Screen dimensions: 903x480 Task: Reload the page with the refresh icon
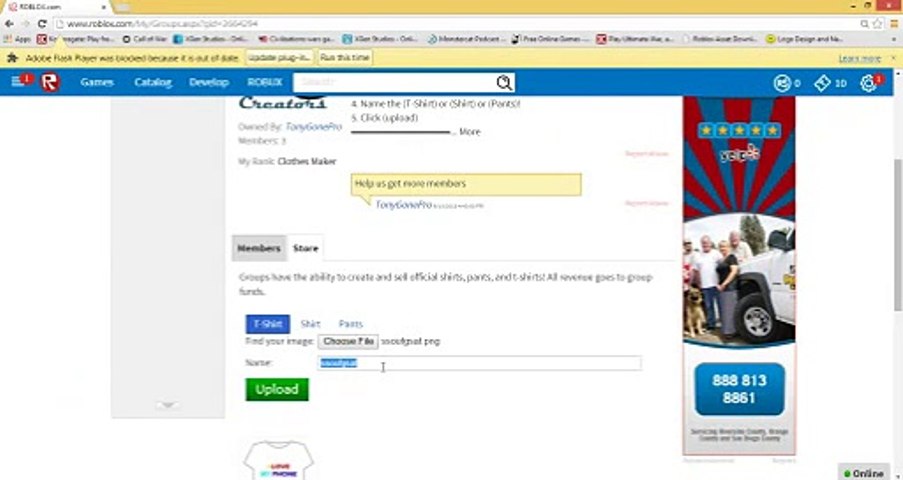[x=42, y=24]
